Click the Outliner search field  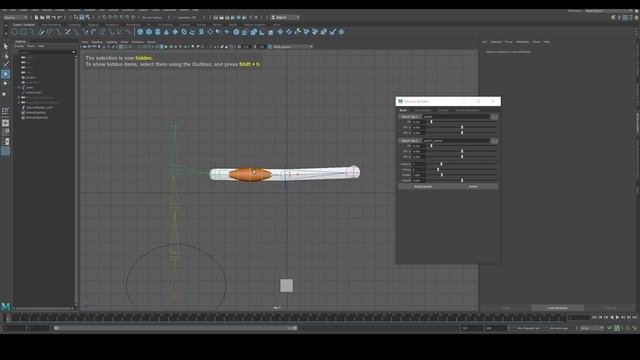click(45, 52)
